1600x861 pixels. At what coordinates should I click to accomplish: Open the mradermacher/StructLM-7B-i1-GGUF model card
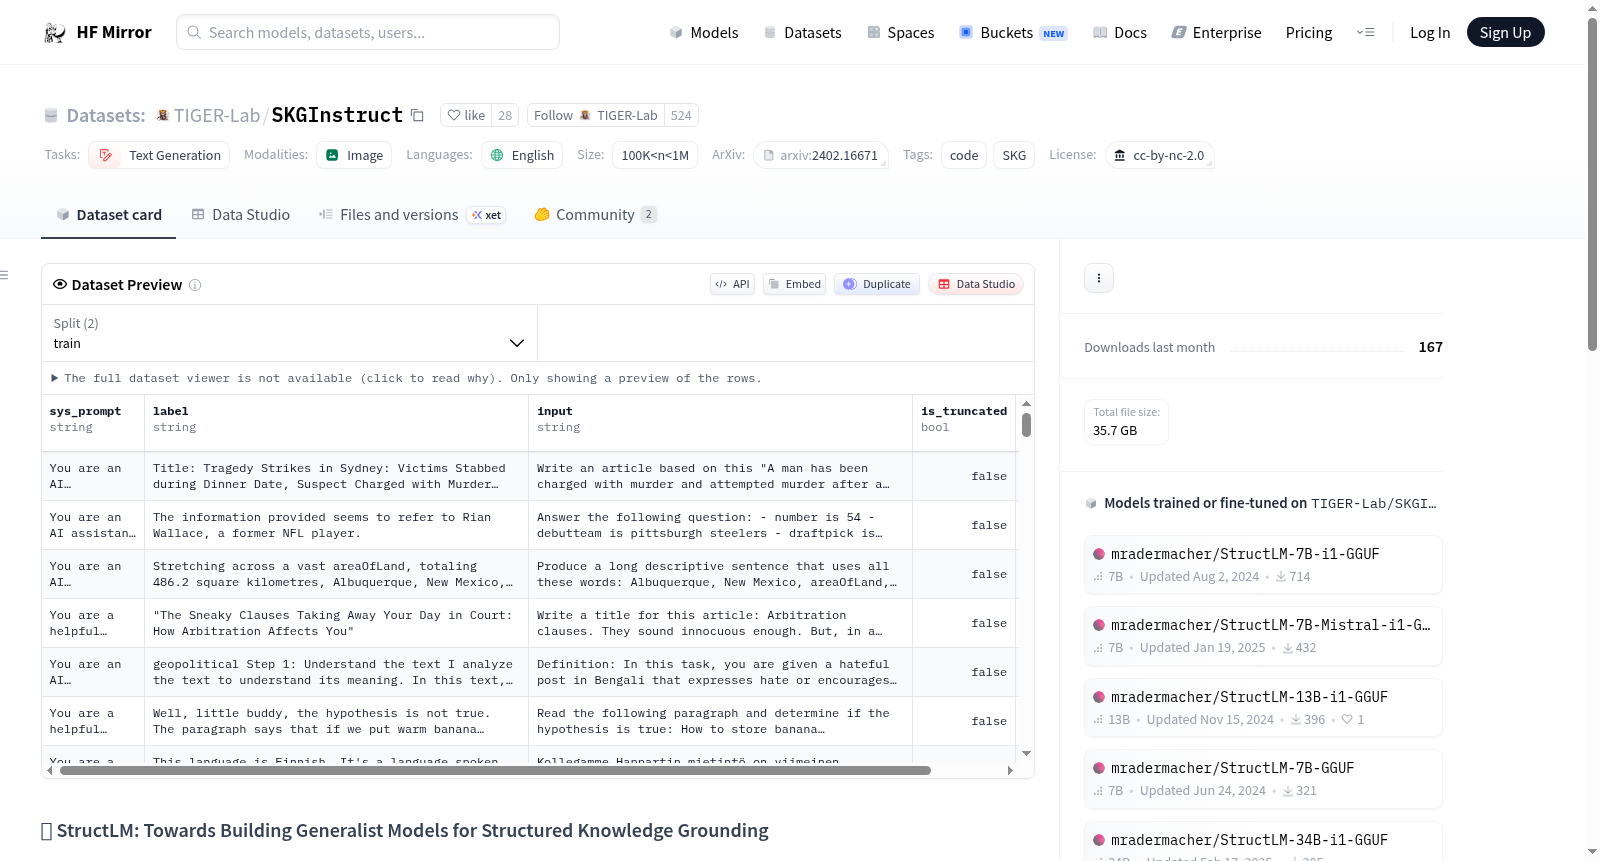(x=1263, y=564)
